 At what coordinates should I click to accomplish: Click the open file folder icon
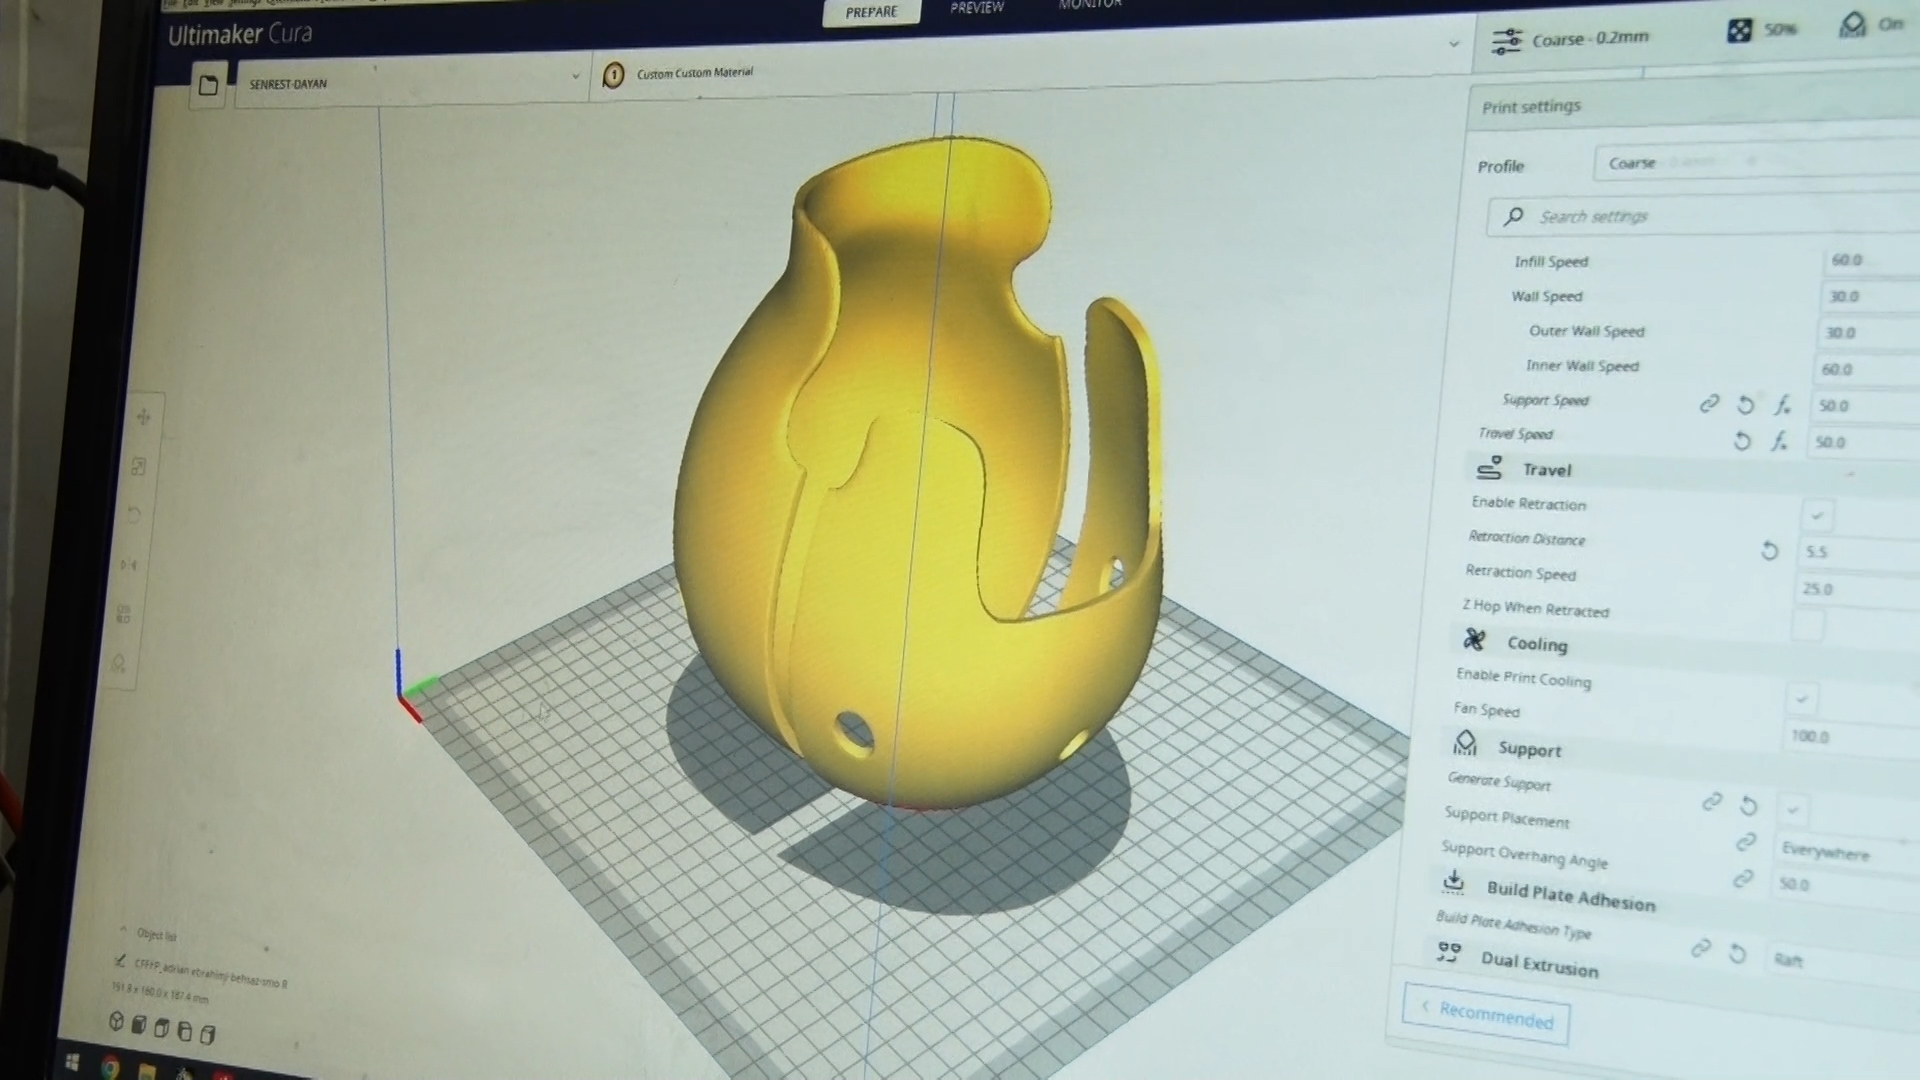tap(208, 86)
